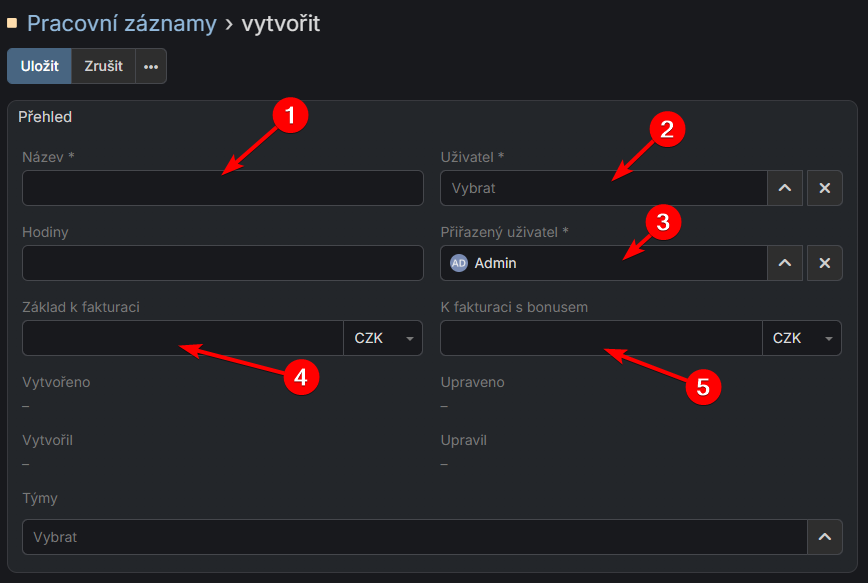Collapse the Uživatel selection arrow
The height and width of the screenshot is (583, 868).
point(785,187)
